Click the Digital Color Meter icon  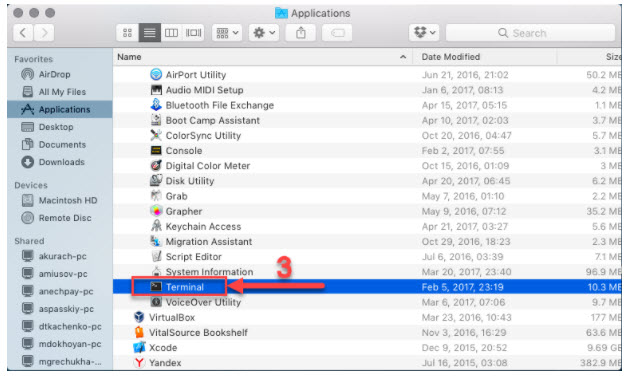[156, 165]
